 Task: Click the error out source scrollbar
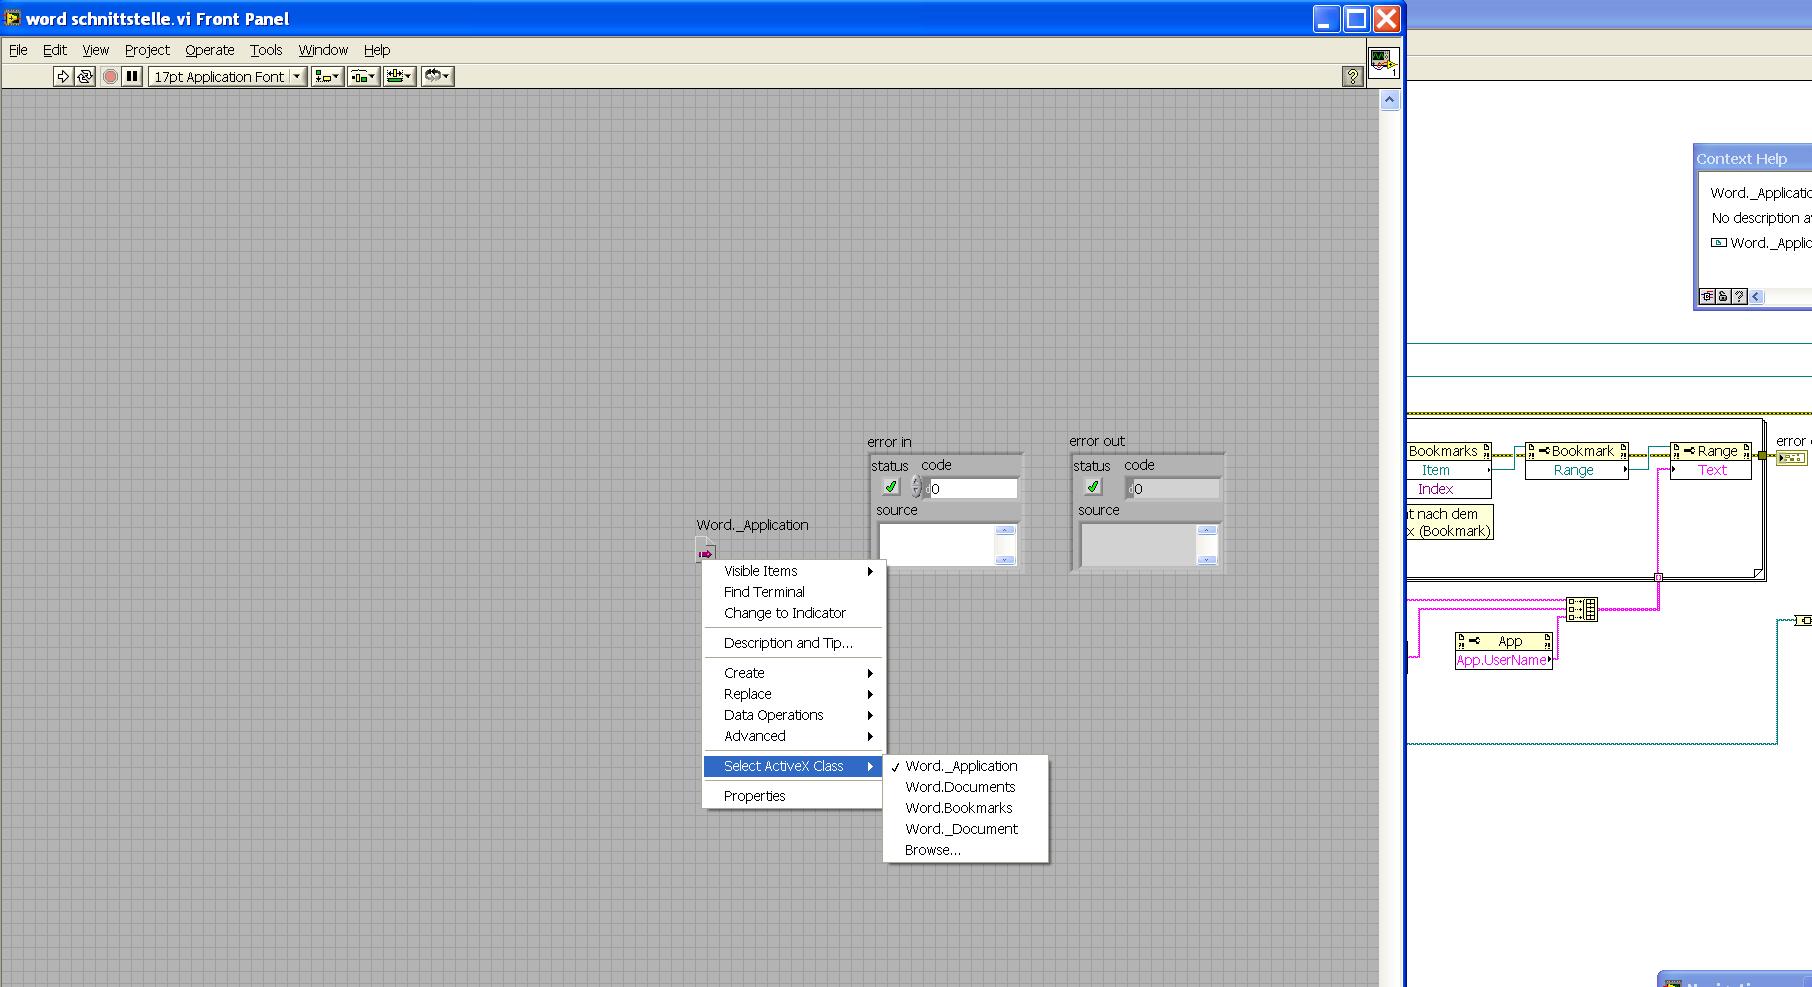[1208, 545]
